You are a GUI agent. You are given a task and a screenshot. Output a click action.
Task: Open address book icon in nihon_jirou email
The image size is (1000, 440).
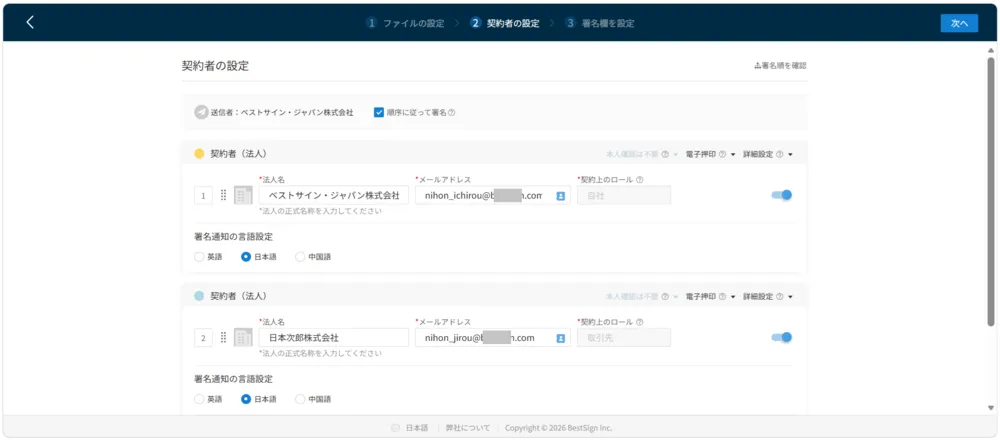pos(561,338)
